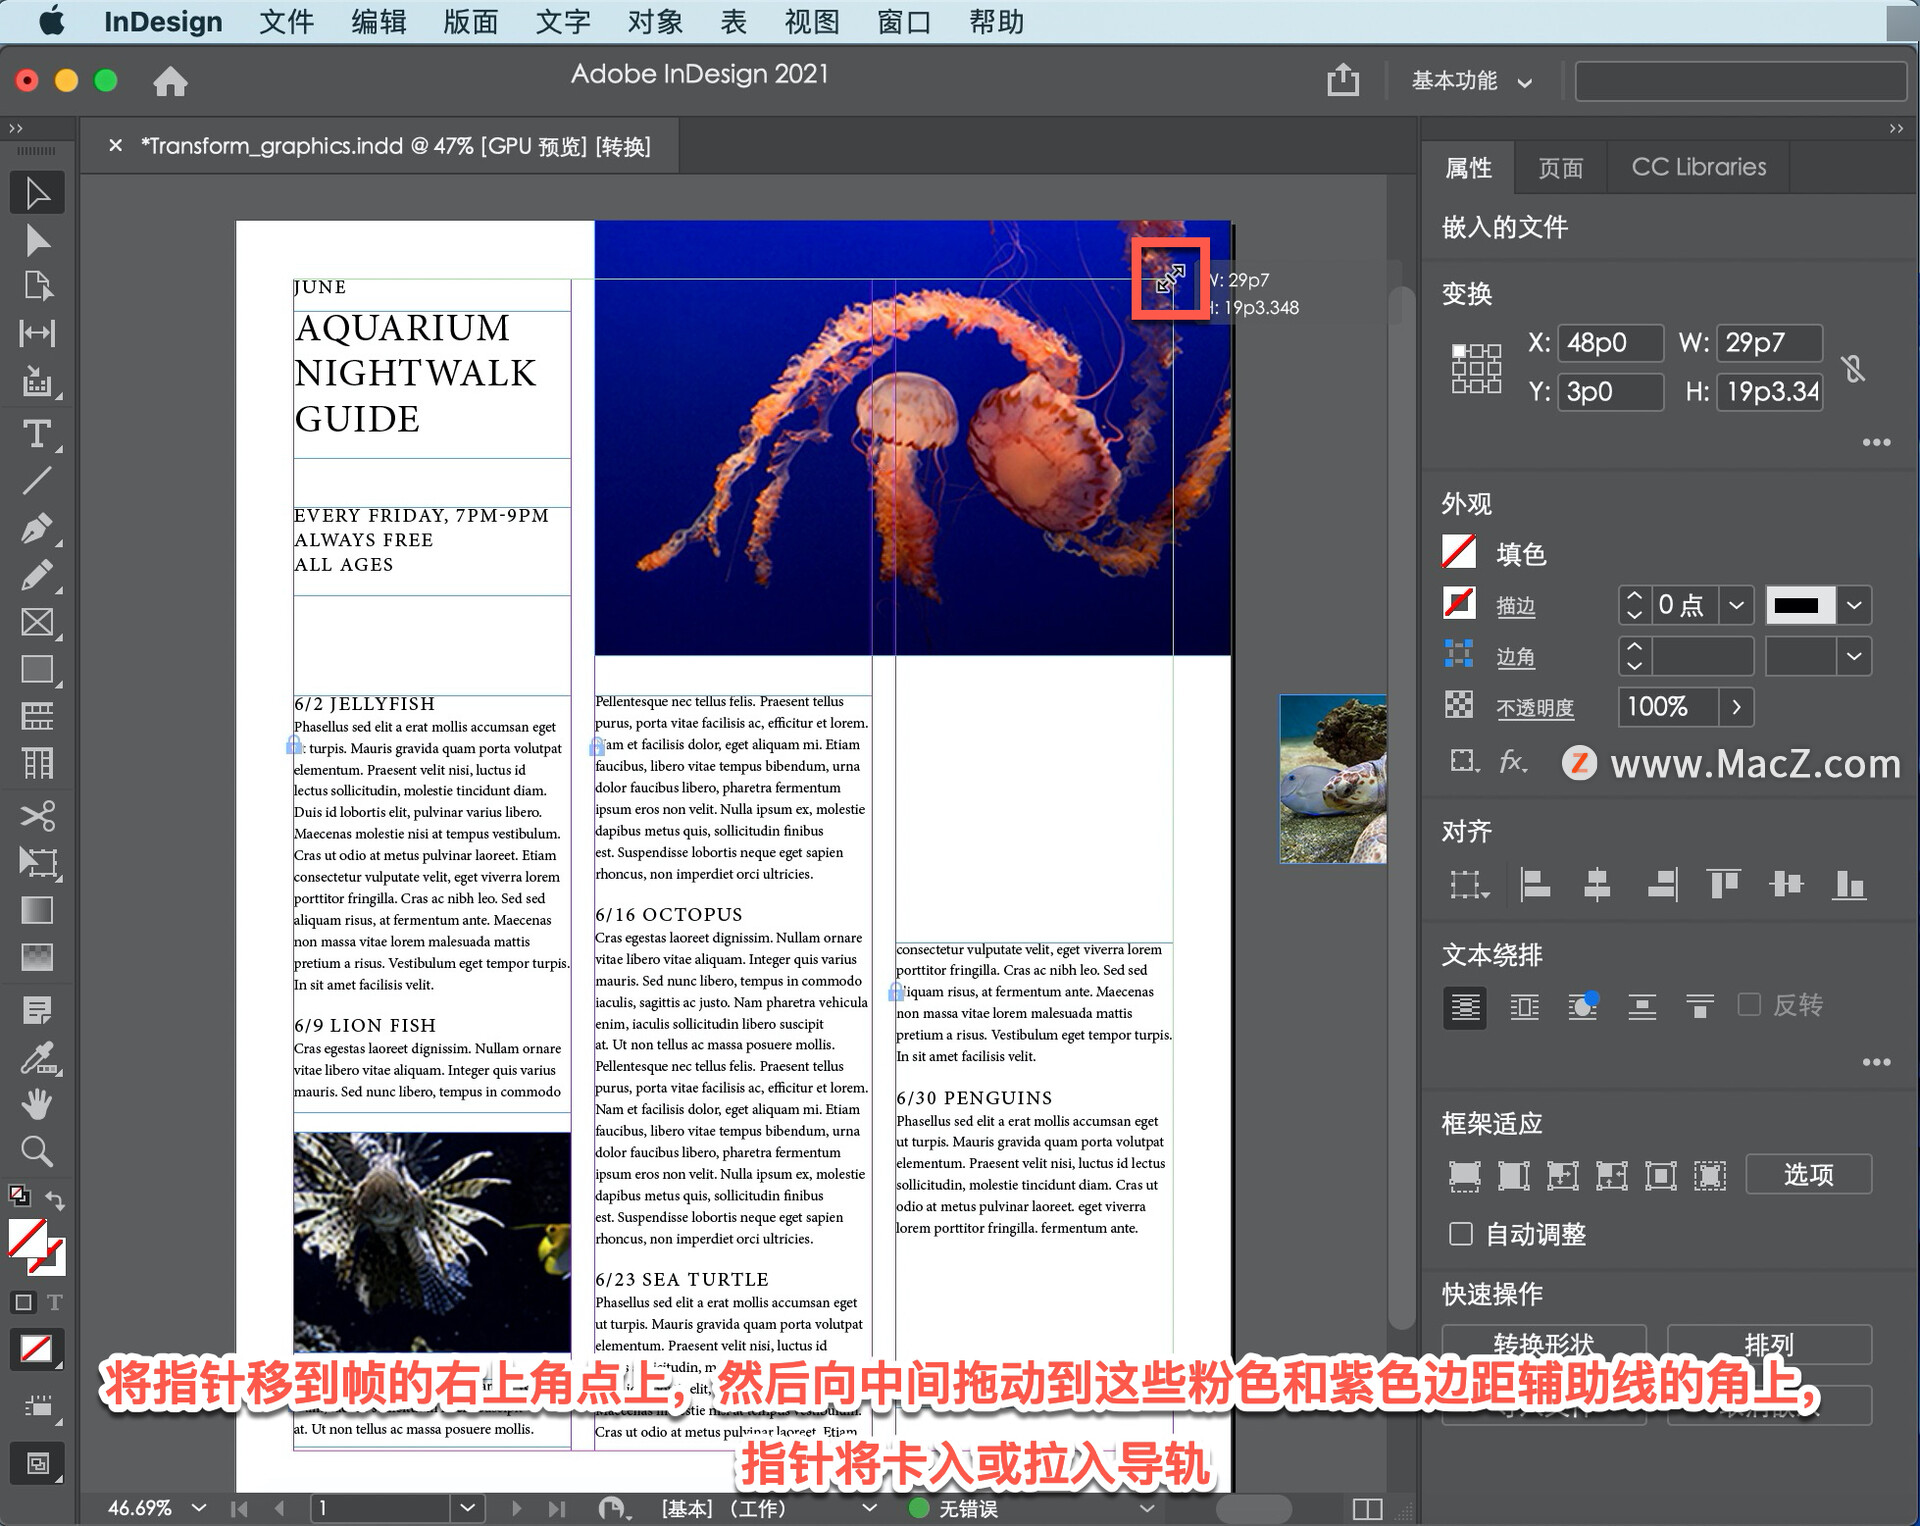Switch to the 页面 tab
Viewport: 1920px width, 1526px height.
click(x=1559, y=167)
